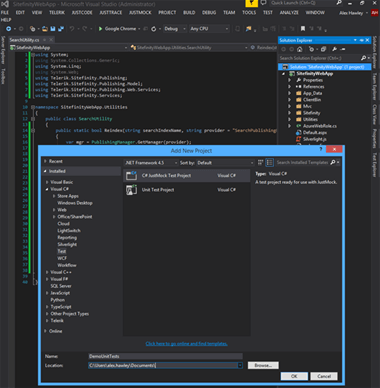Click the Open File folder icon in toolbar
380x388 pixels.
click(45, 29)
